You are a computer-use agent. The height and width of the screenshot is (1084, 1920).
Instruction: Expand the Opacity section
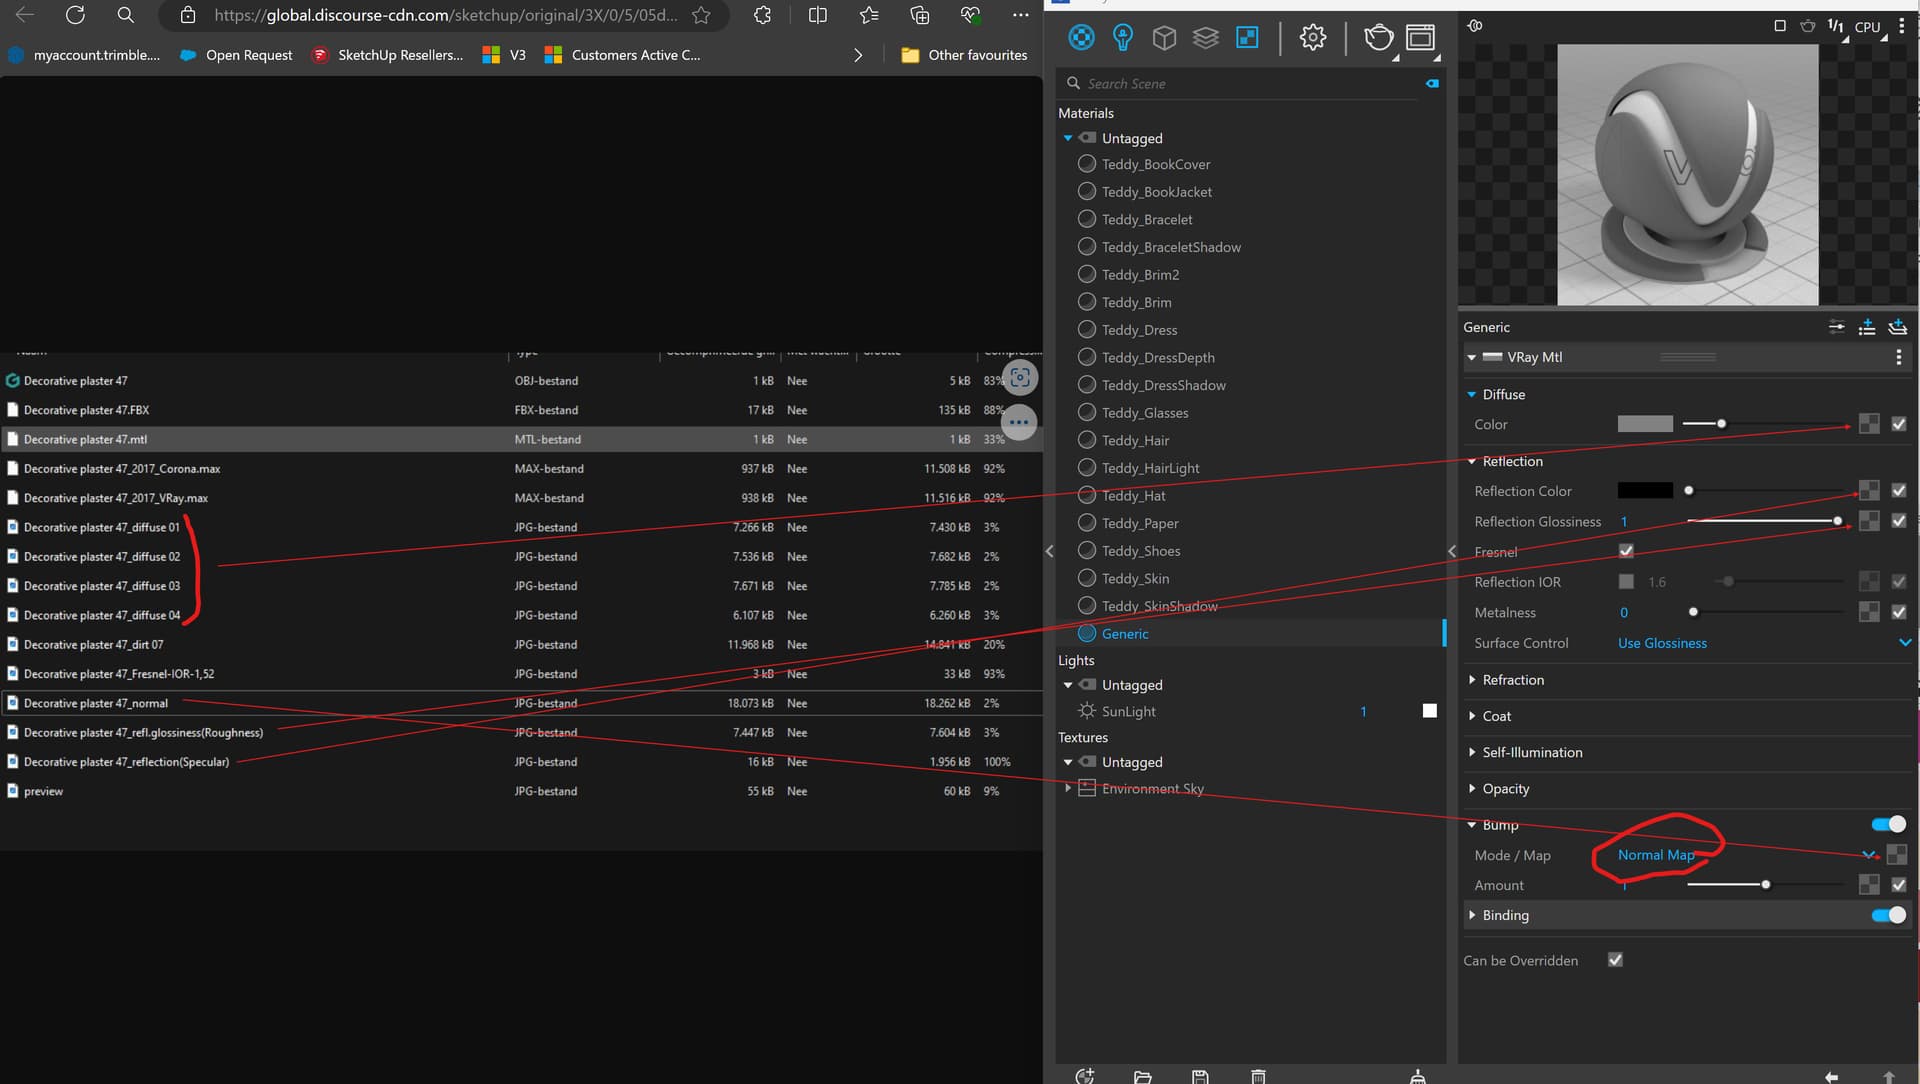[1471, 789]
